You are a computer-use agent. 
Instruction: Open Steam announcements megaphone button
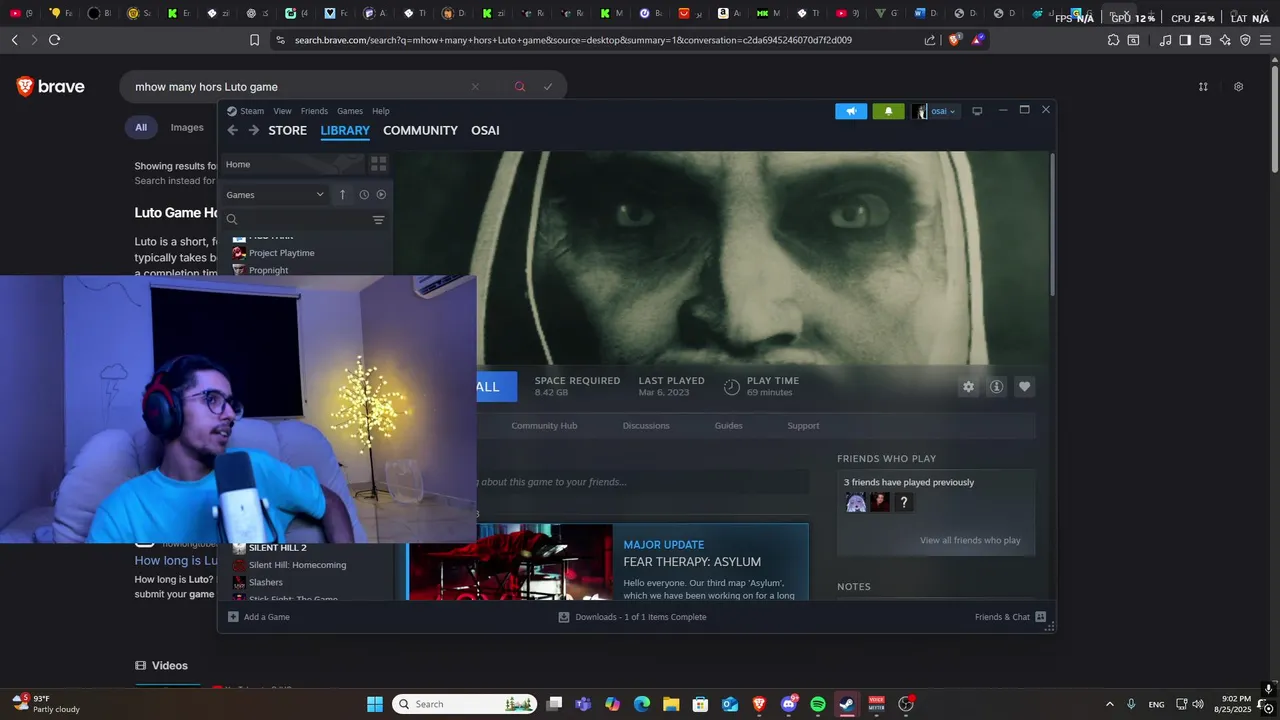tap(851, 111)
